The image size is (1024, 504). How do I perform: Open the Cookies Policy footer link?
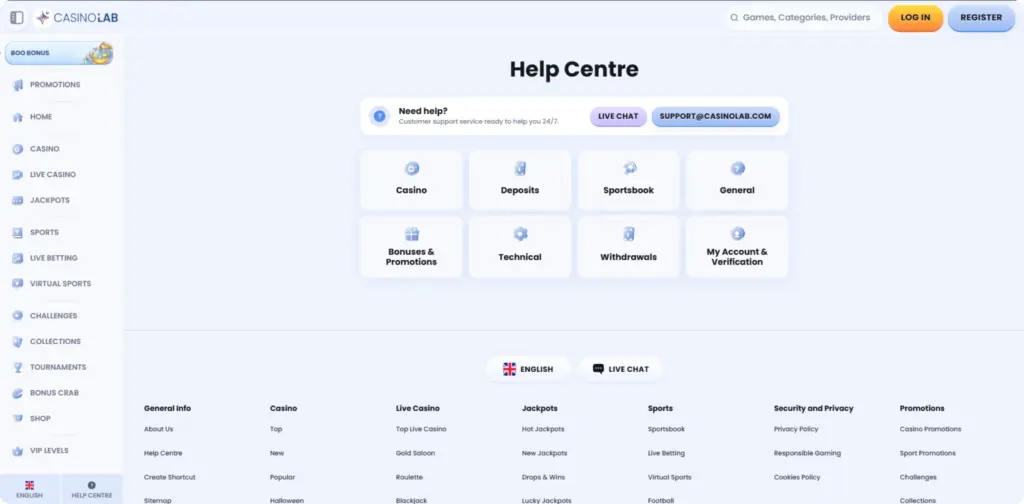[x=797, y=477]
